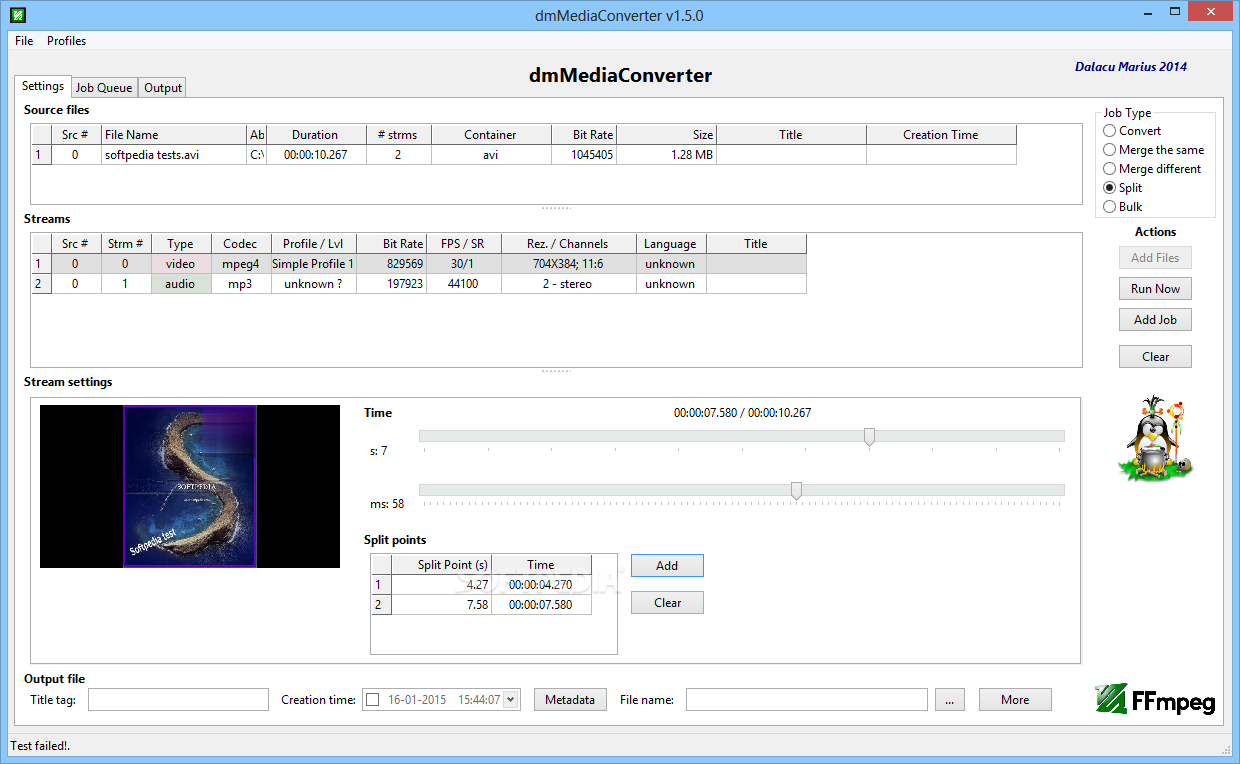The height and width of the screenshot is (764, 1240).
Task: Open the creation time date dropdown
Action: click(x=512, y=700)
